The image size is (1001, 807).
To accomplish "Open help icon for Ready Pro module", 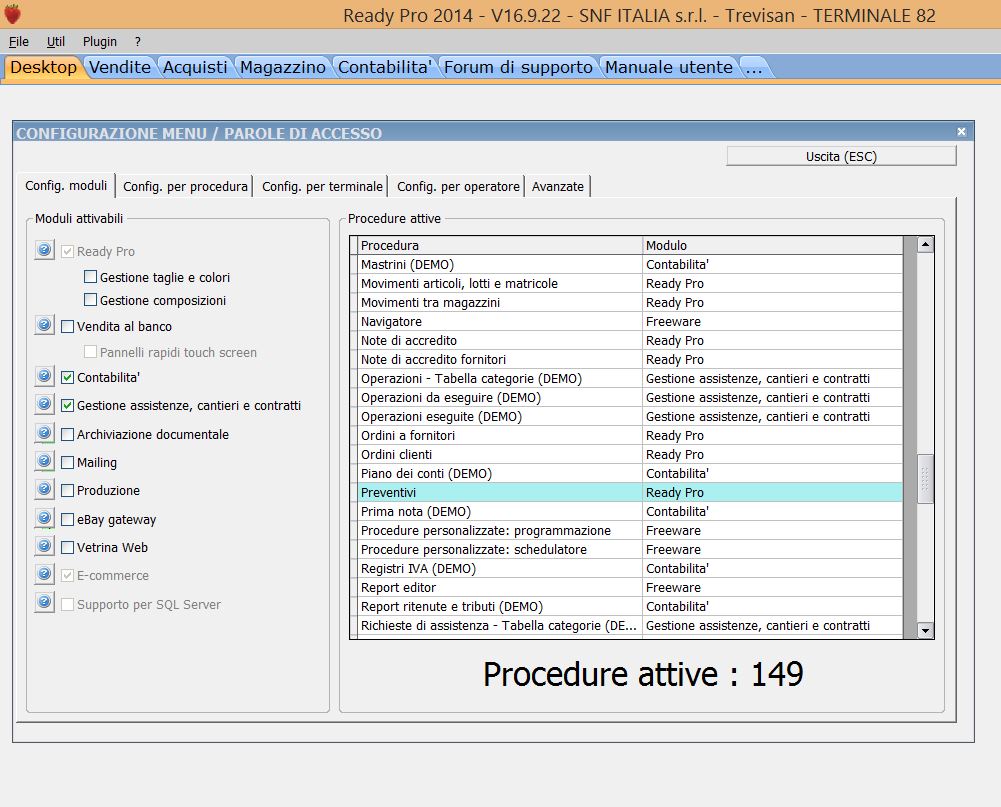I will (x=44, y=250).
